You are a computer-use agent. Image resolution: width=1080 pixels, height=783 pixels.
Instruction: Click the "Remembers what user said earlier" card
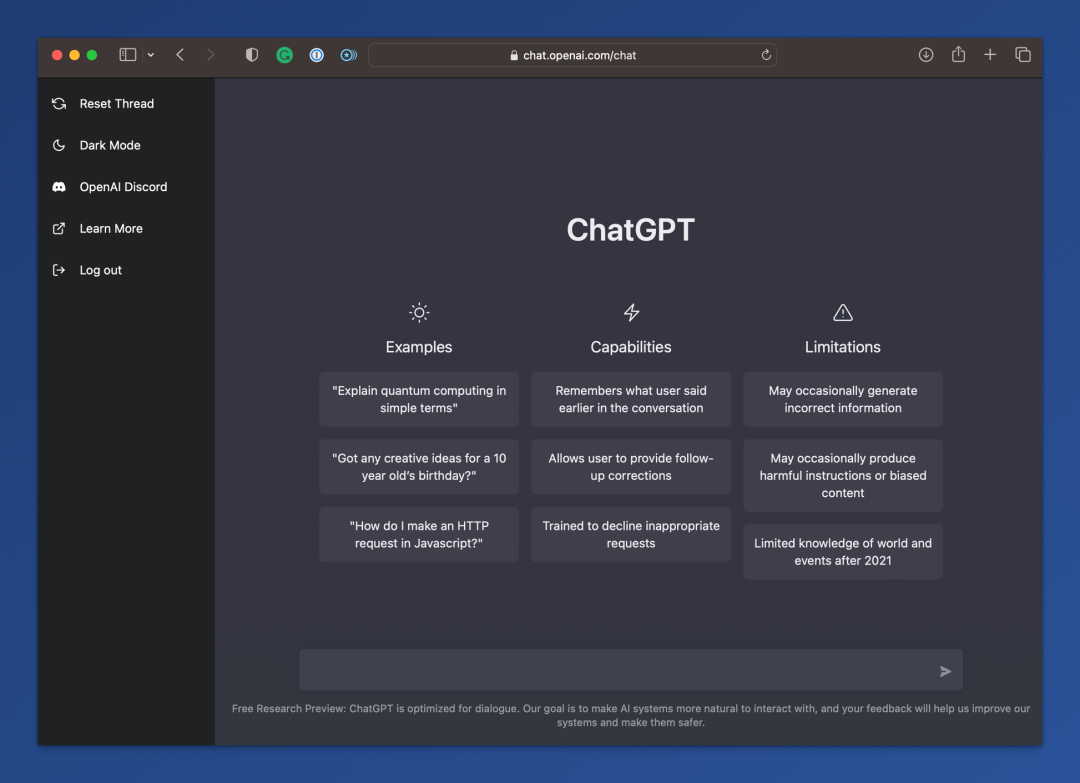point(631,399)
